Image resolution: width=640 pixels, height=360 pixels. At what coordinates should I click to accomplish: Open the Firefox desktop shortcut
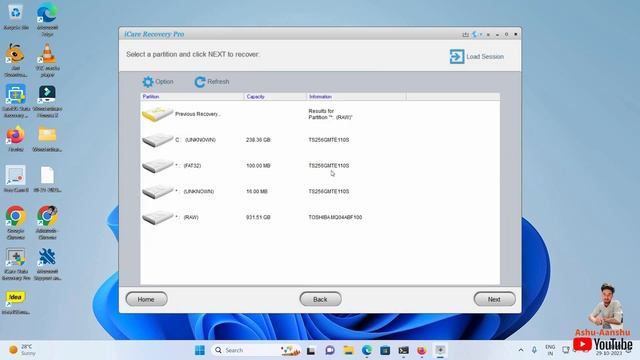point(16,139)
